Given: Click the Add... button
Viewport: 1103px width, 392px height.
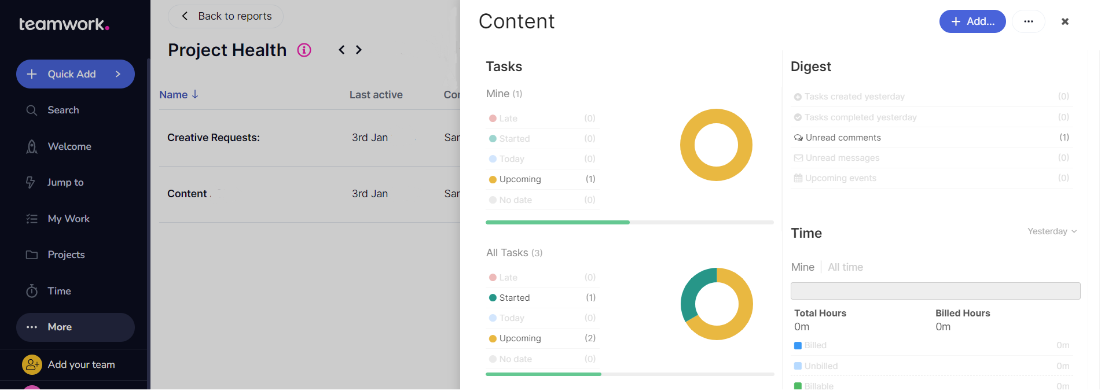Looking at the screenshot, I should pos(972,22).
